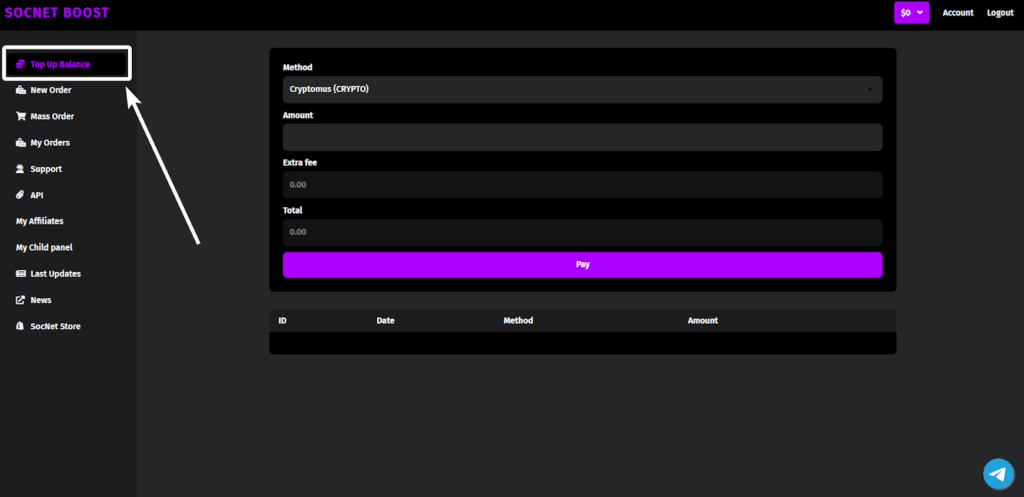
Task: Click the News external-link icon
Action: tap(21, 300)
